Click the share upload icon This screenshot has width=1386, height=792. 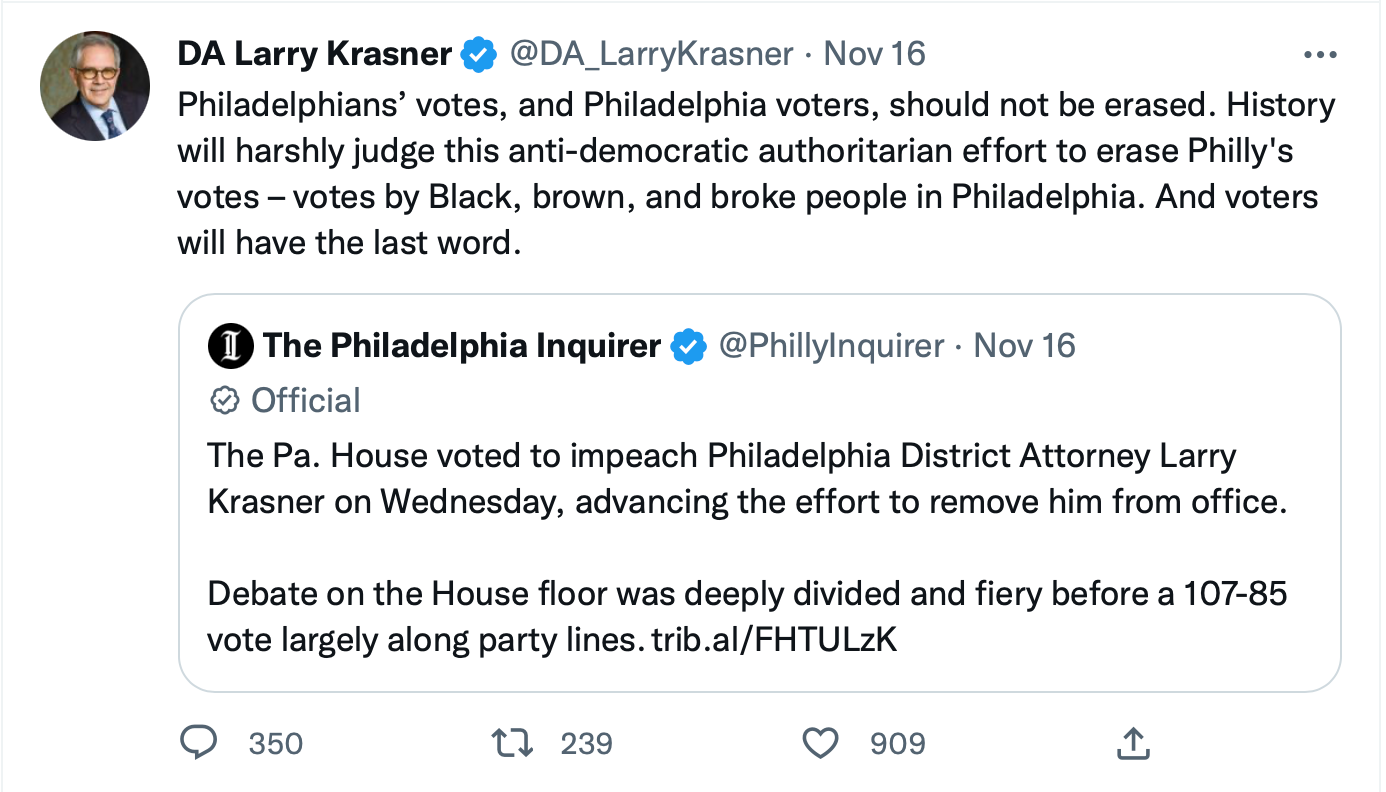1132,742
